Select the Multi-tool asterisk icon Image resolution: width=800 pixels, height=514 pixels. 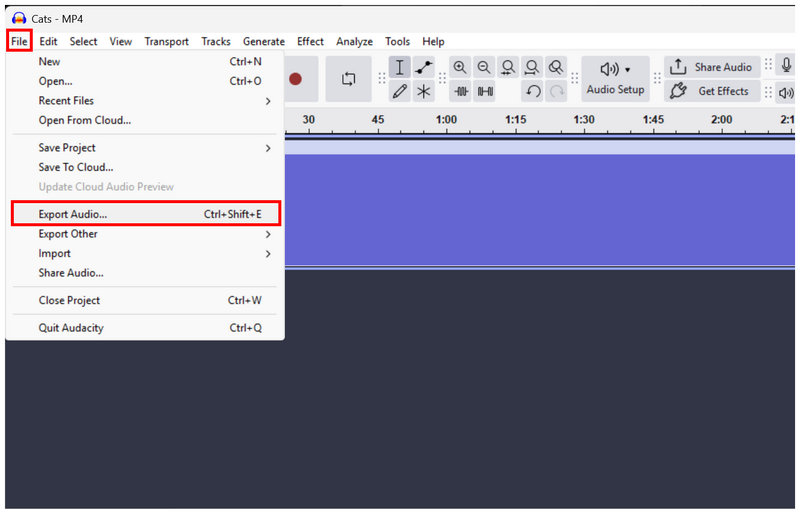(x=423, y=91)
